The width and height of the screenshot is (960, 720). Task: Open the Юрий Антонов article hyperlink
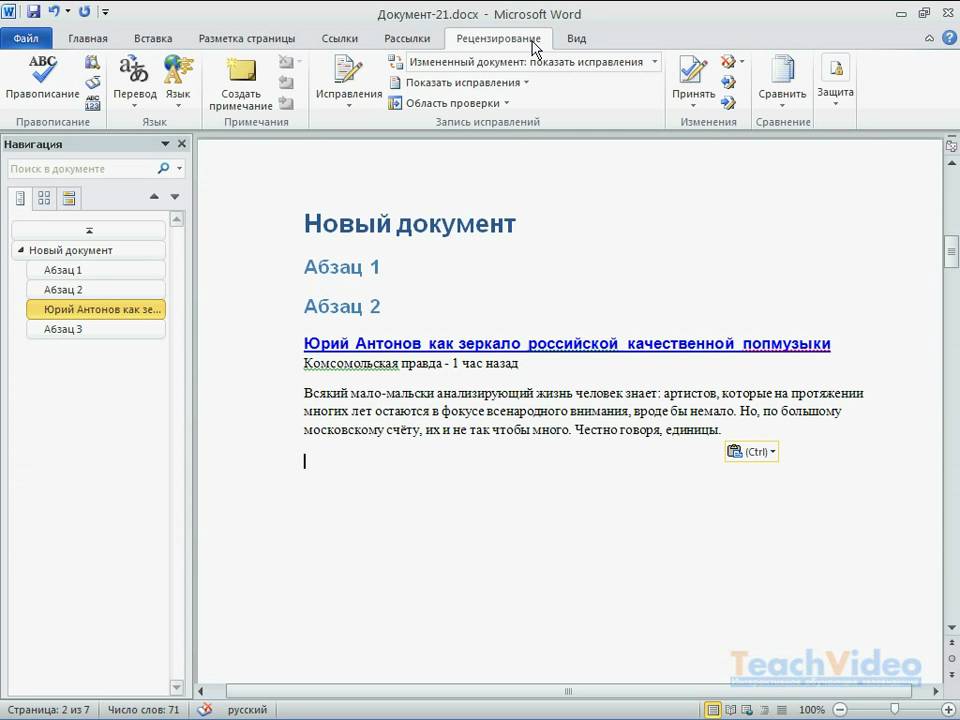[567, 343]
